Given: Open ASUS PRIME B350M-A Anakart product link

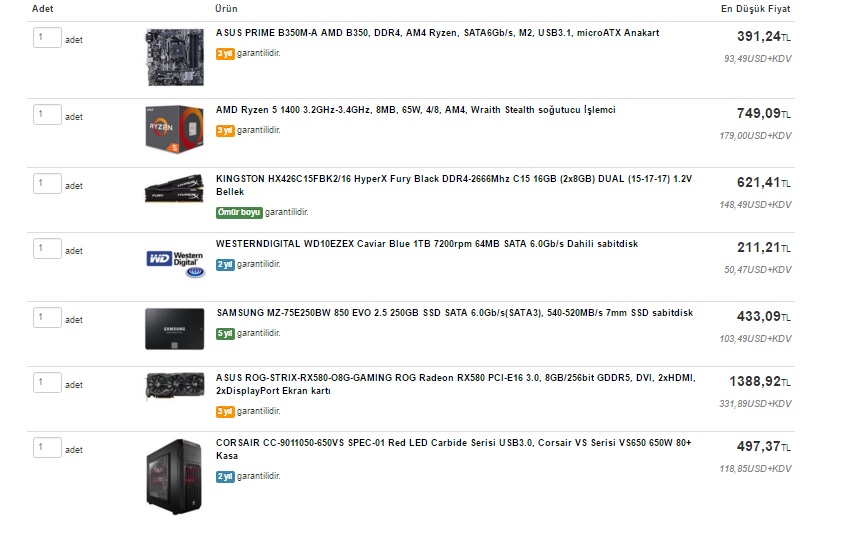Looking at the screenshot, I should pyautogui.click(x=438, y=33).
